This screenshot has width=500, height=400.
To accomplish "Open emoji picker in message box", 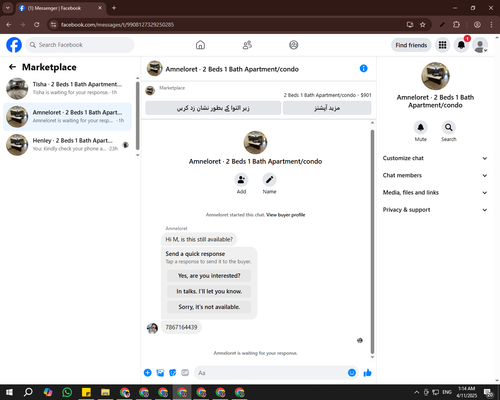I will [352, 373].
